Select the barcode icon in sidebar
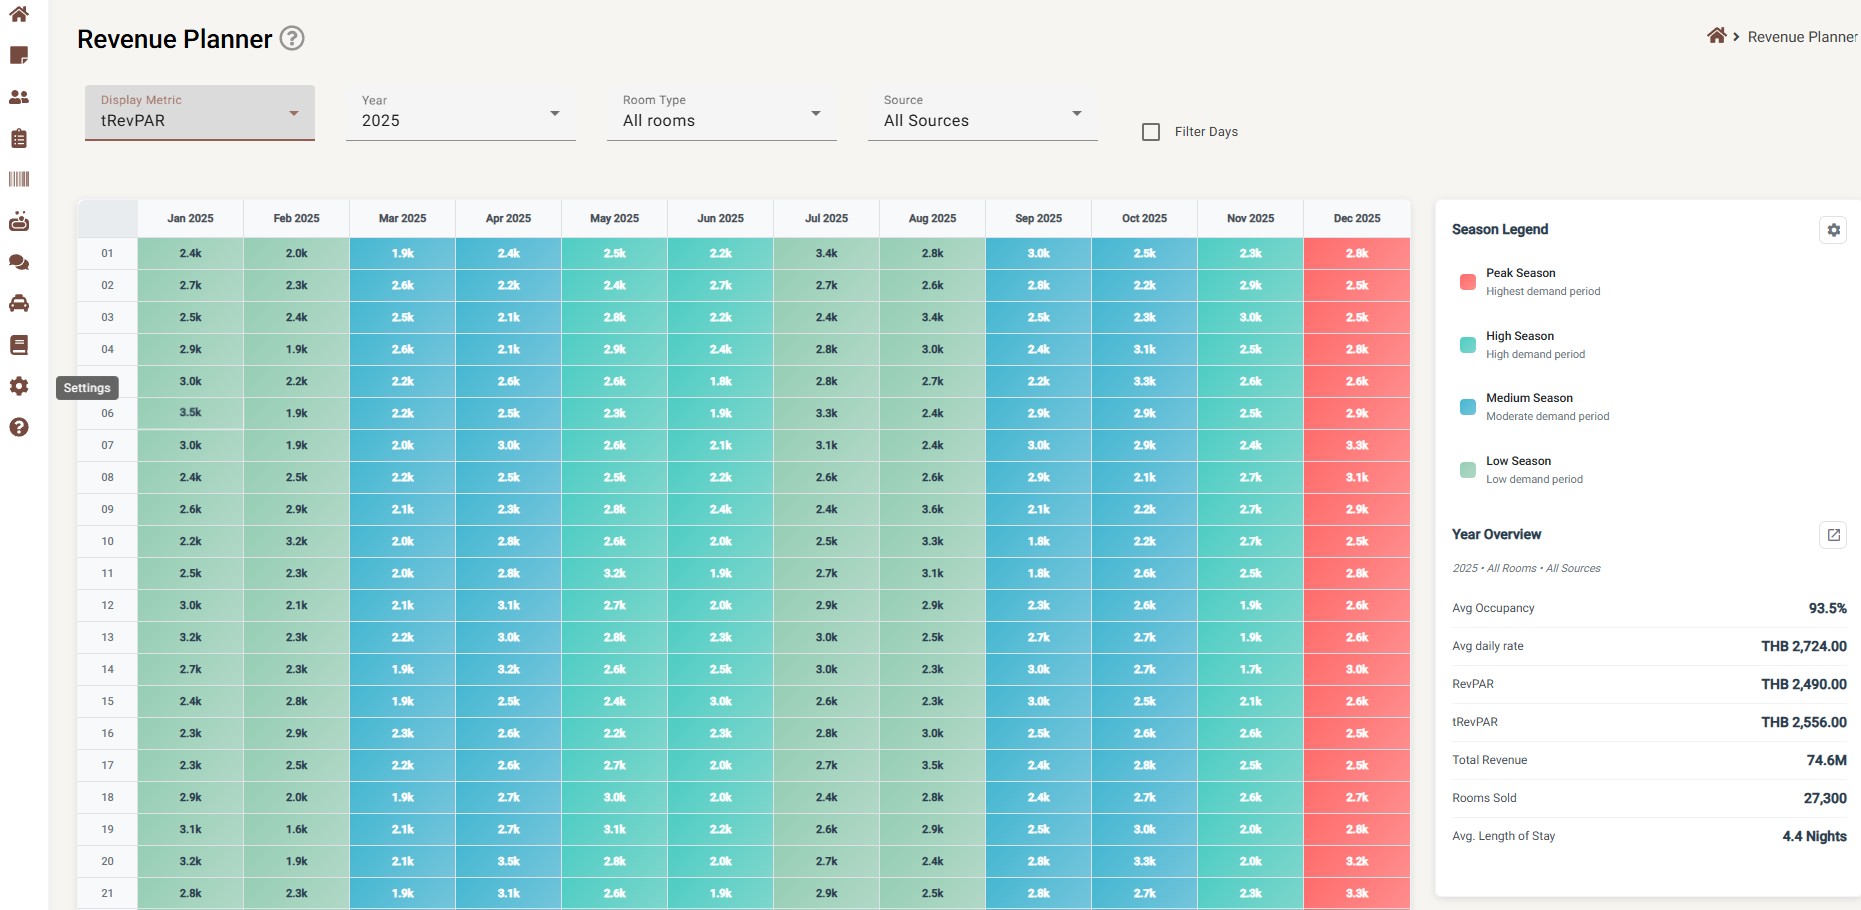Image resolution: width=1861 pixels, height=910 pixels. coord(19,180)
